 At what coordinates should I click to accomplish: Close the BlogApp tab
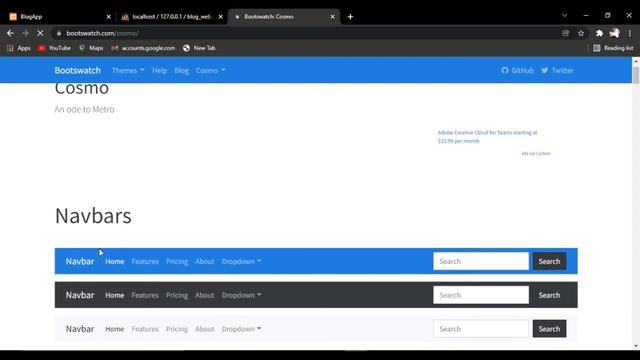(109, 17)
